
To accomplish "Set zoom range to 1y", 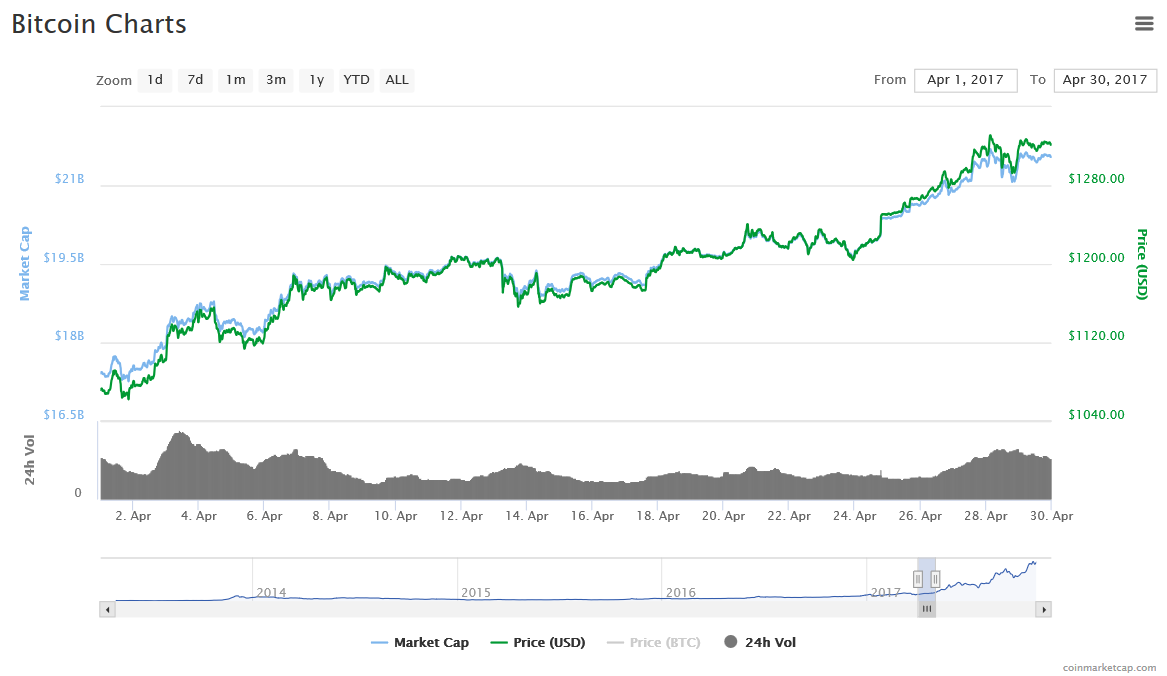I will [316, 80].
